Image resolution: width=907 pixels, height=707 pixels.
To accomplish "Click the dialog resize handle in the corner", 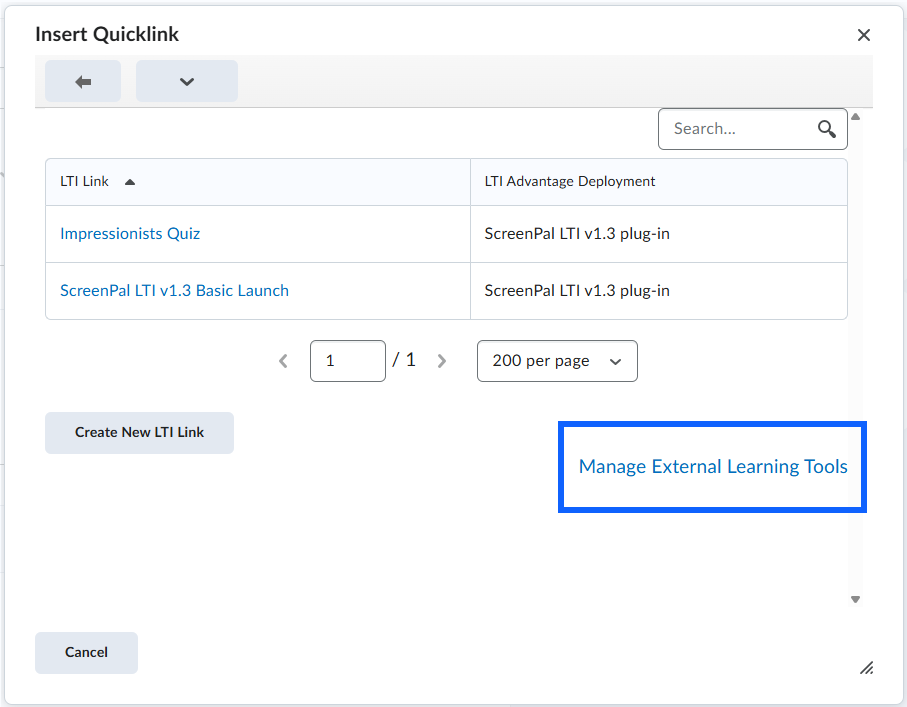I will coord(866,668).
